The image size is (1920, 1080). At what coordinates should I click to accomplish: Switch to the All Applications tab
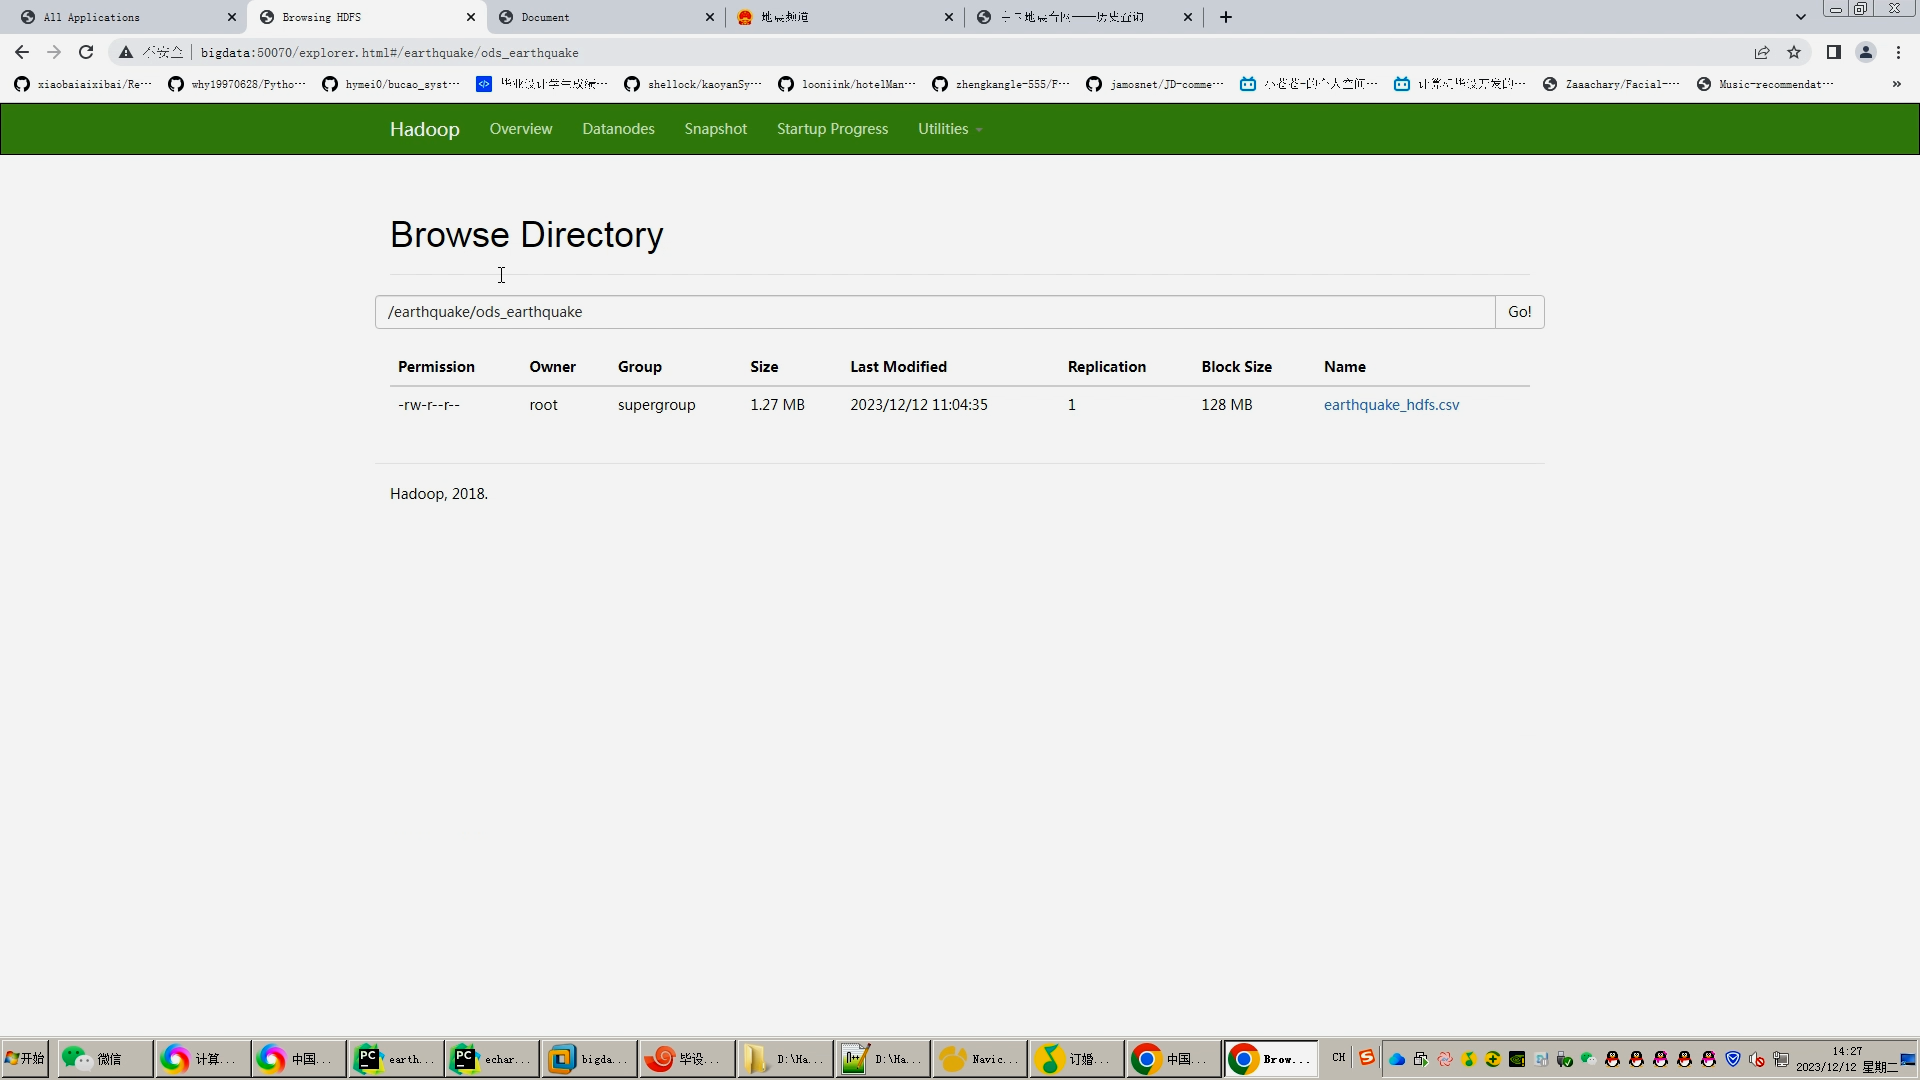pyautogui.click(x=92, y=17)
